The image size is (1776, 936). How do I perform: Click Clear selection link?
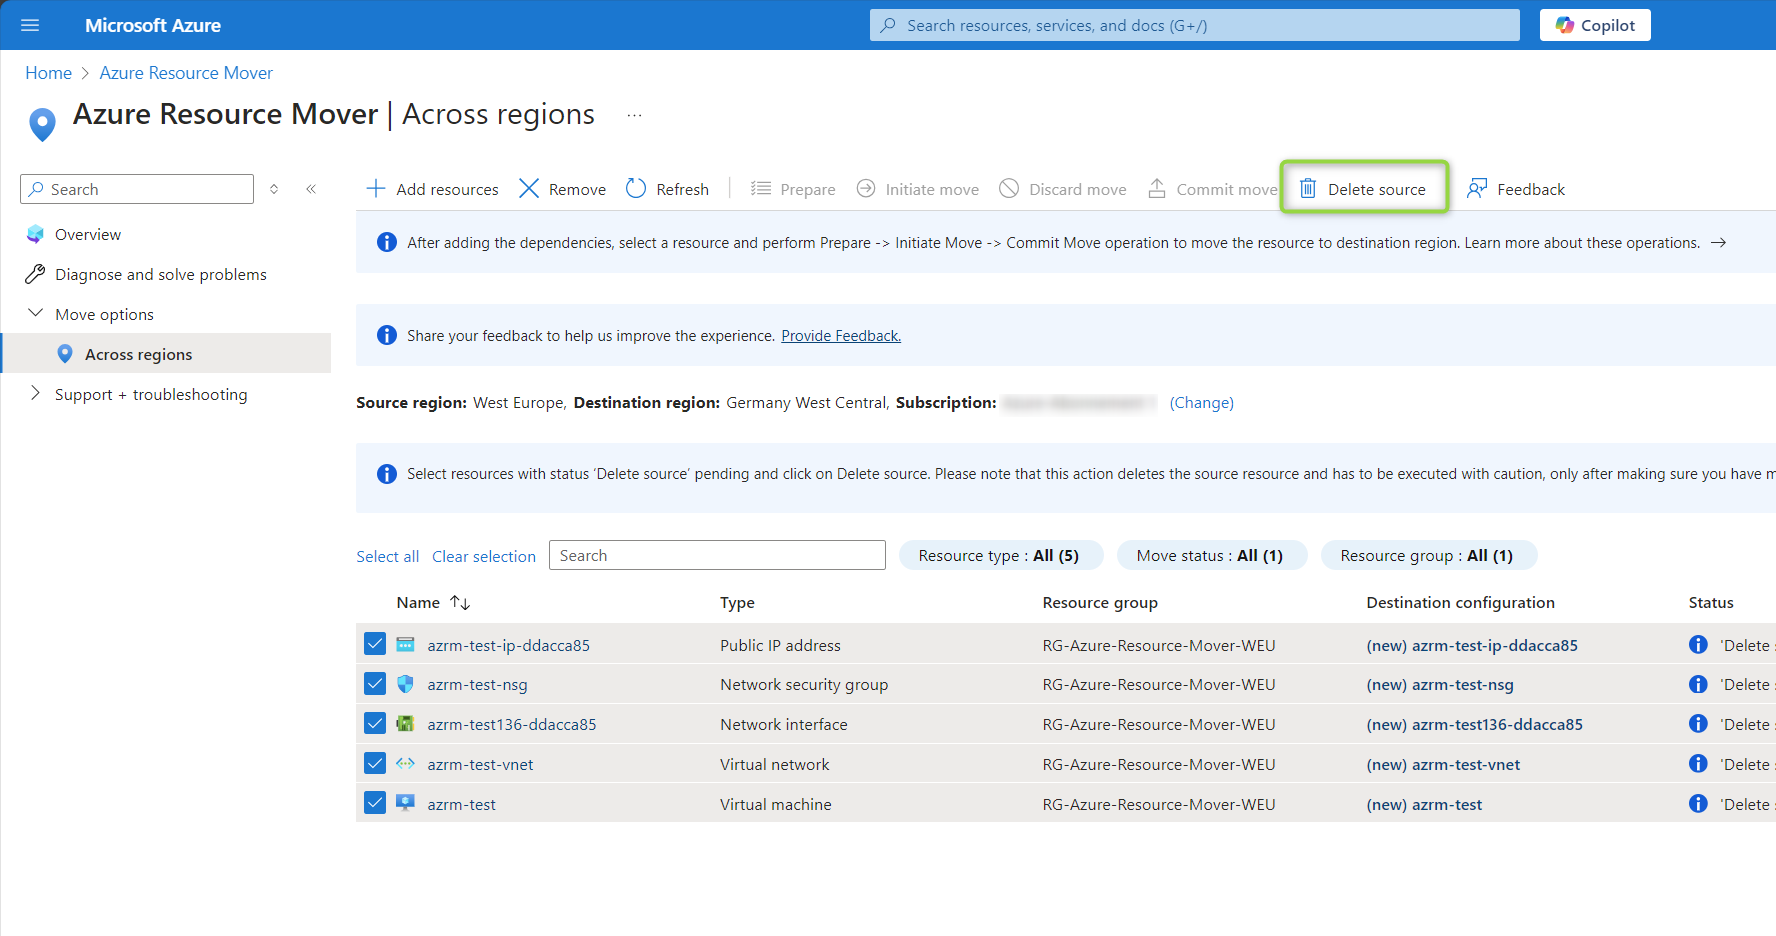(x=484, y=556)
